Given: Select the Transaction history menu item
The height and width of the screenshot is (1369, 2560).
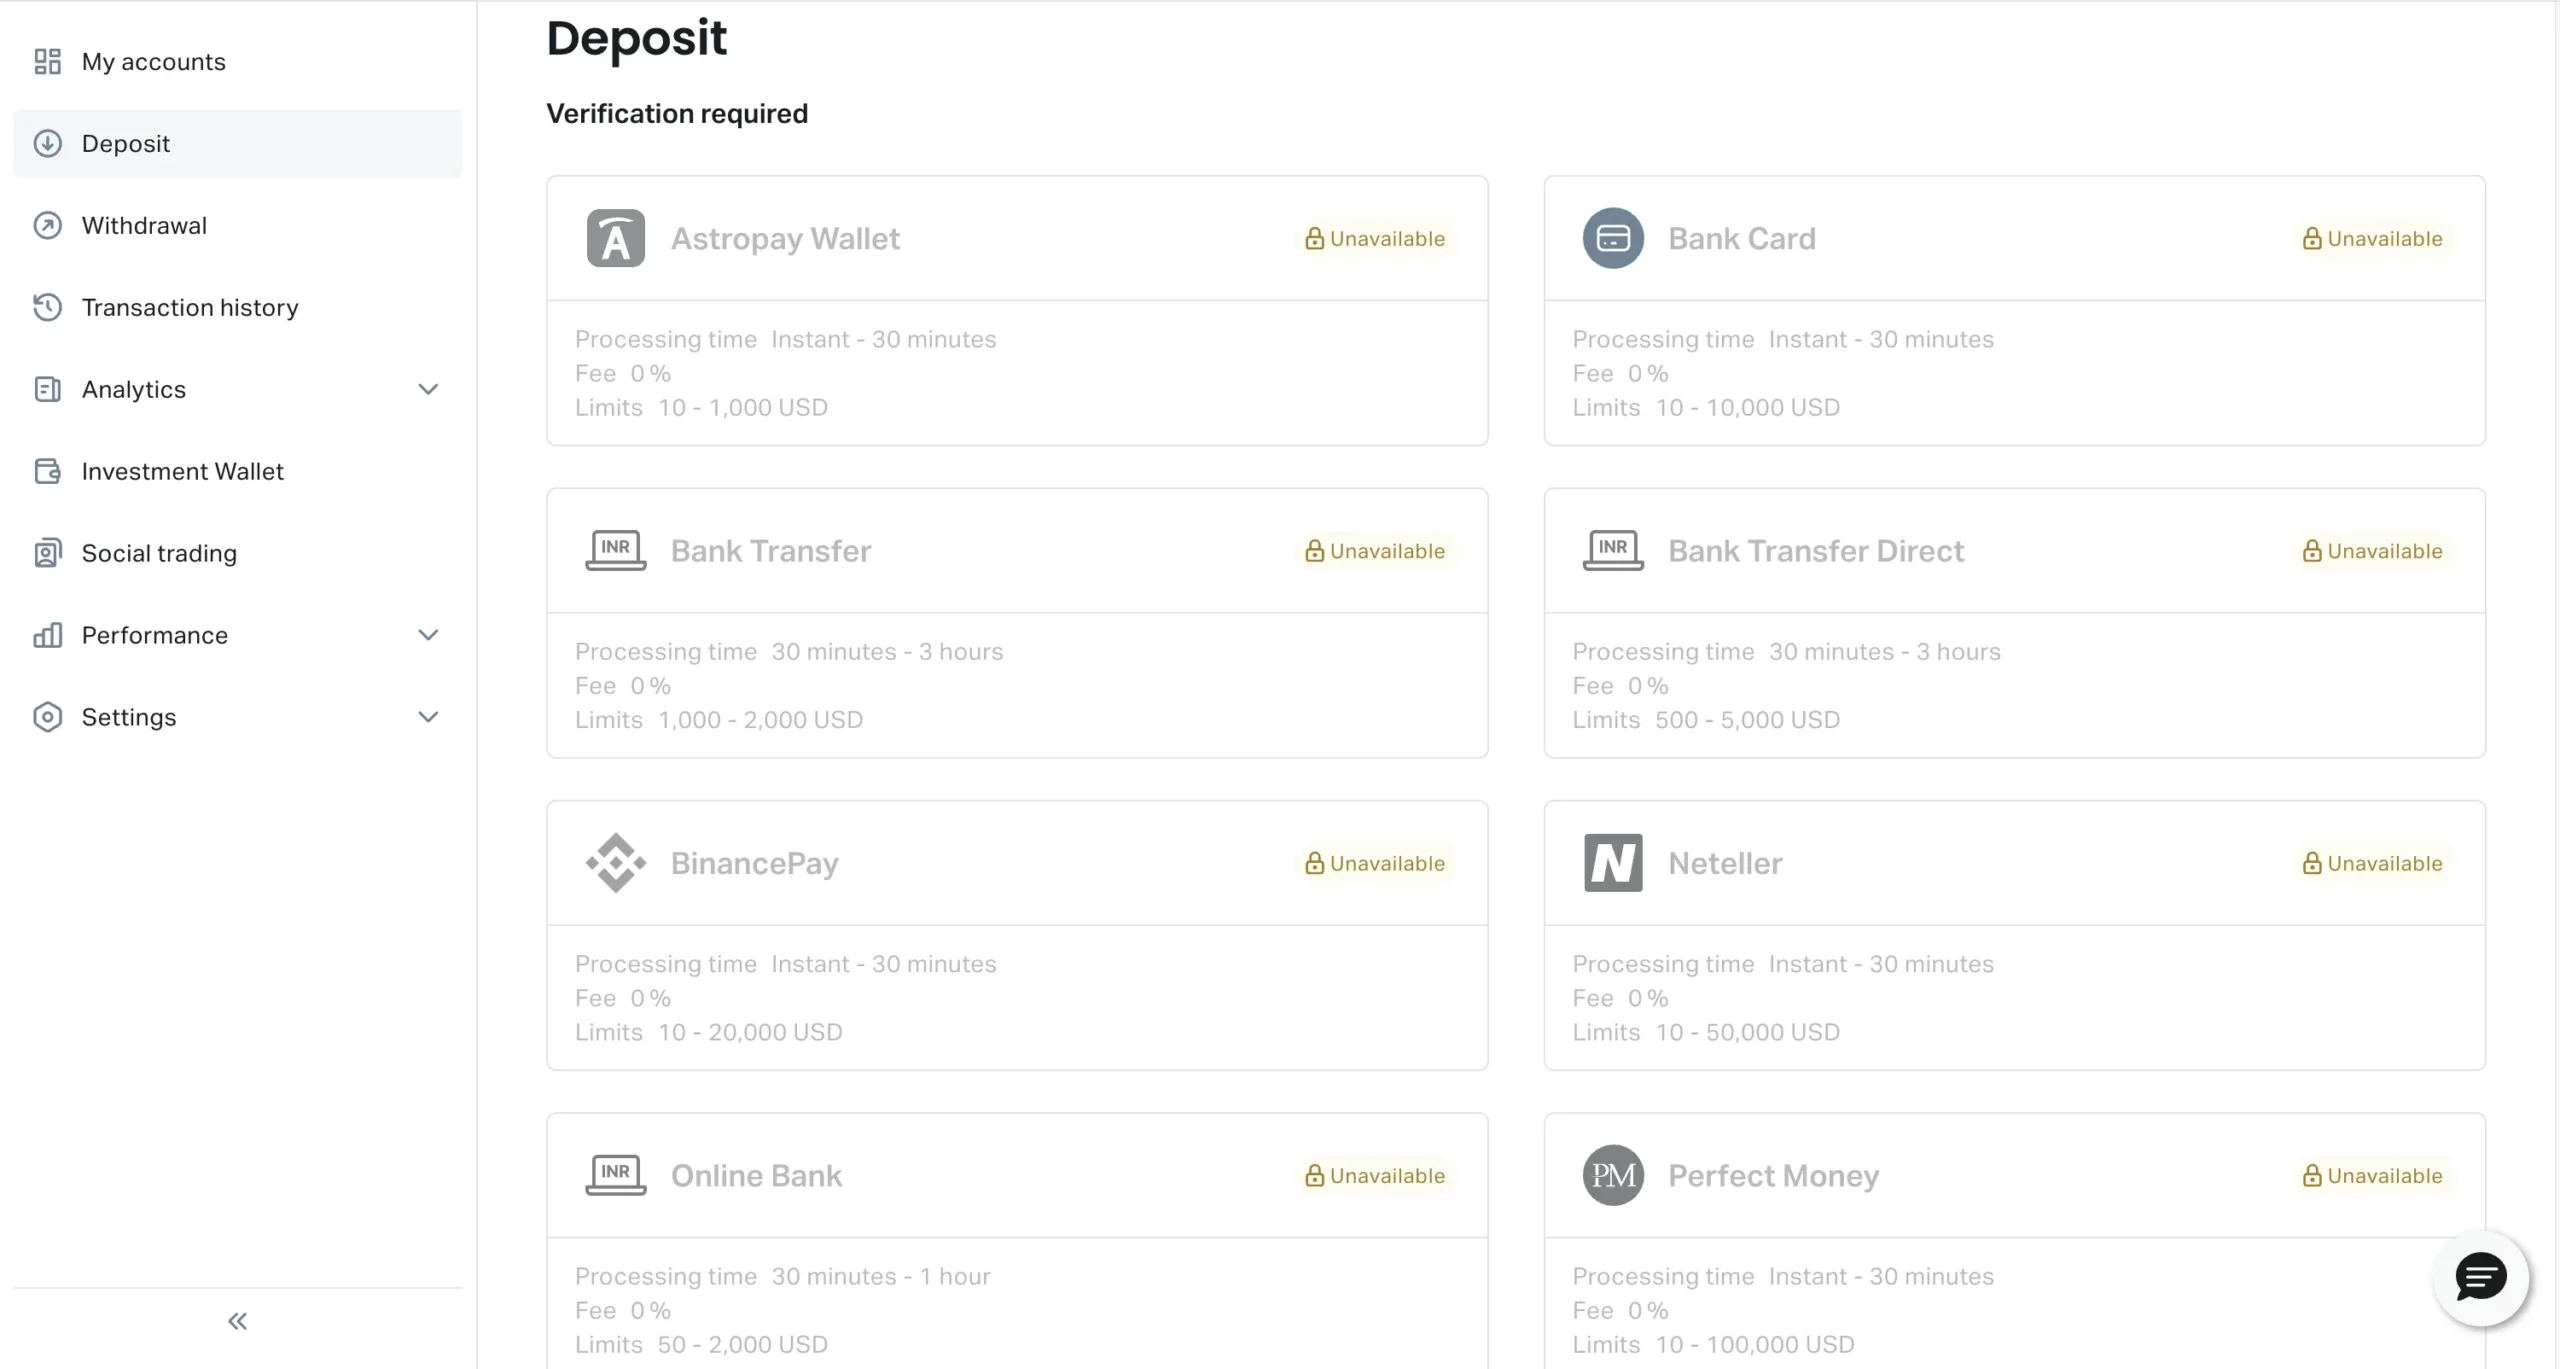Looking at the screenshot, I should pos(190,306).
